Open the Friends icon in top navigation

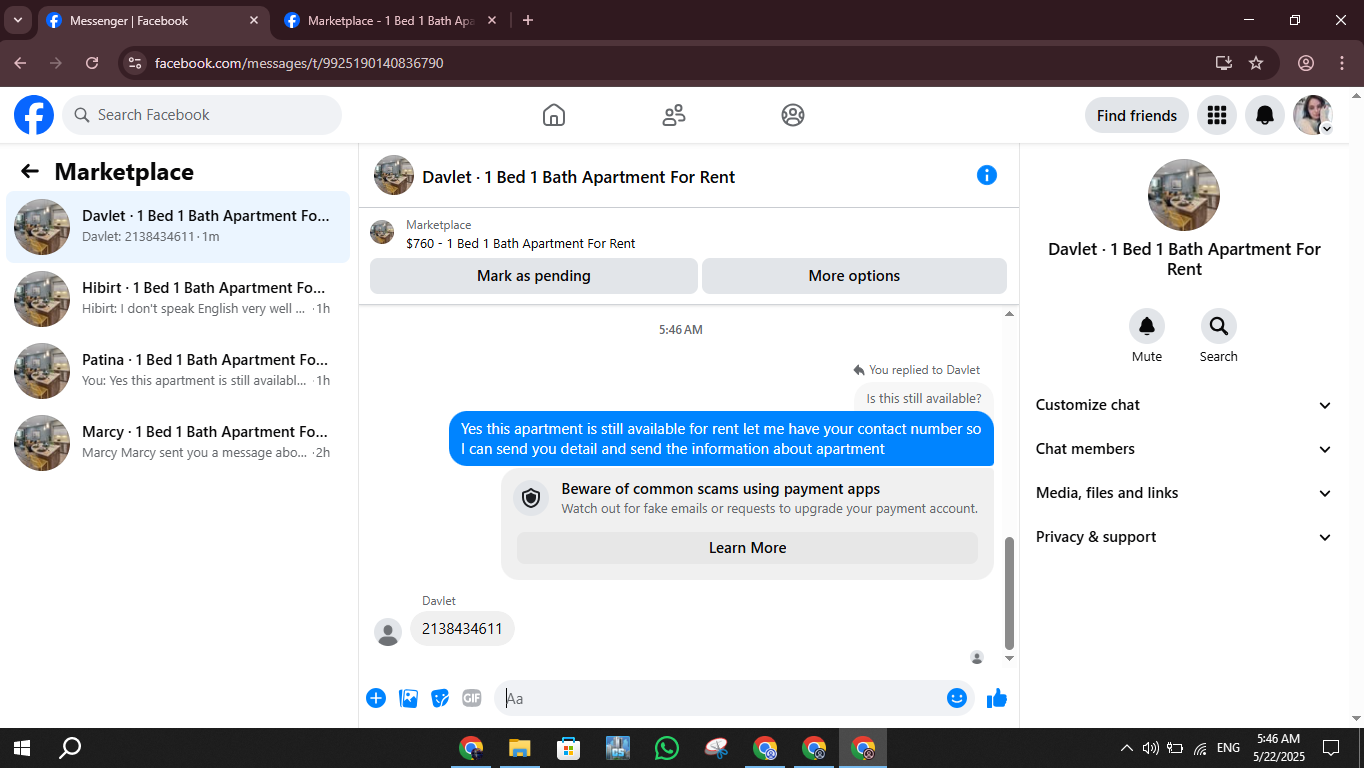tap(674, 115)
